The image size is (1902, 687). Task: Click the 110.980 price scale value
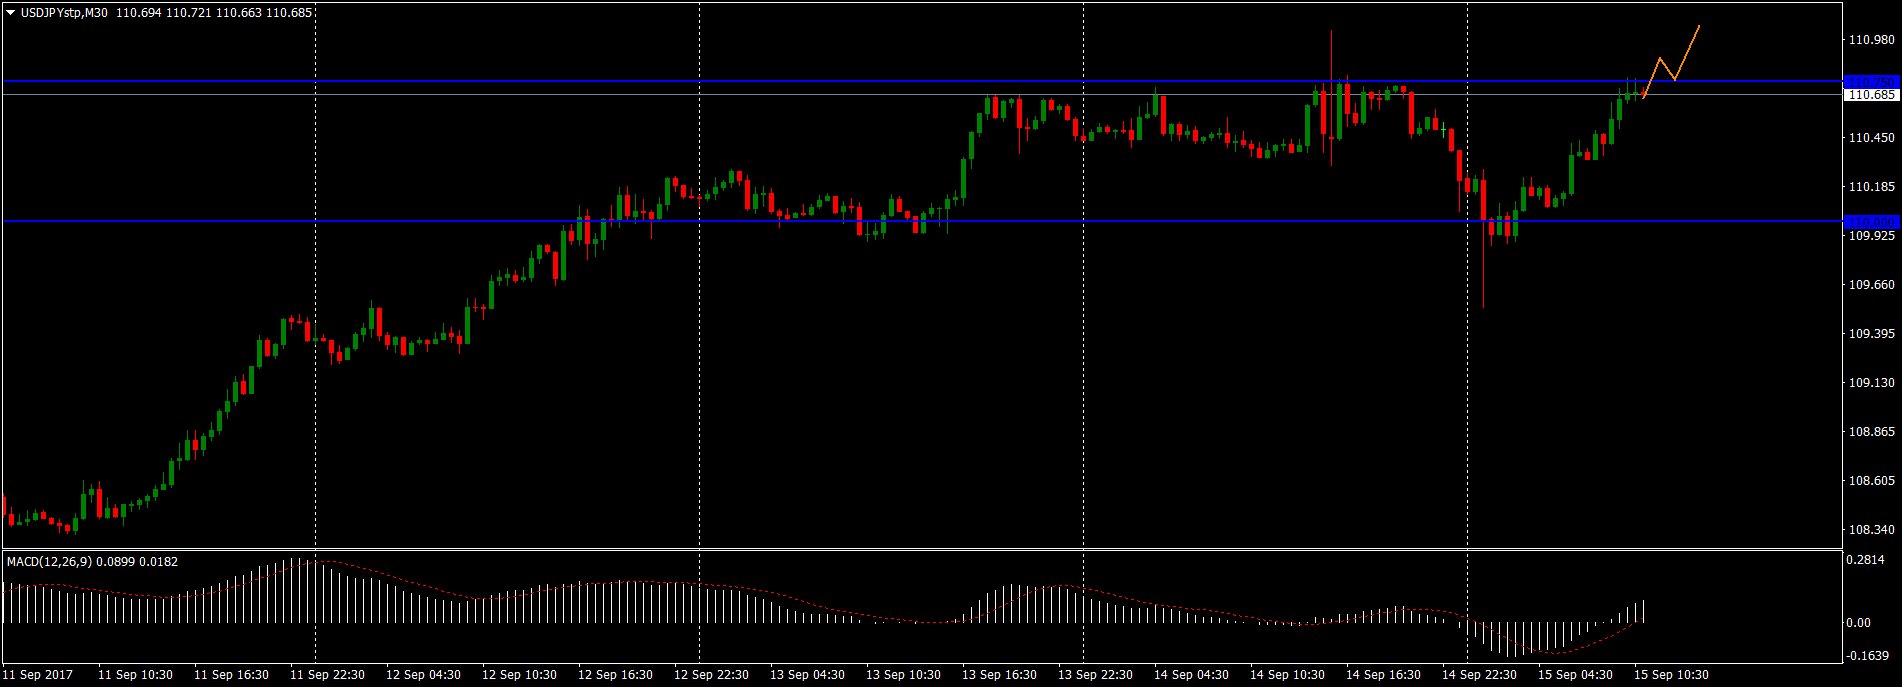tap(1872, 40)
